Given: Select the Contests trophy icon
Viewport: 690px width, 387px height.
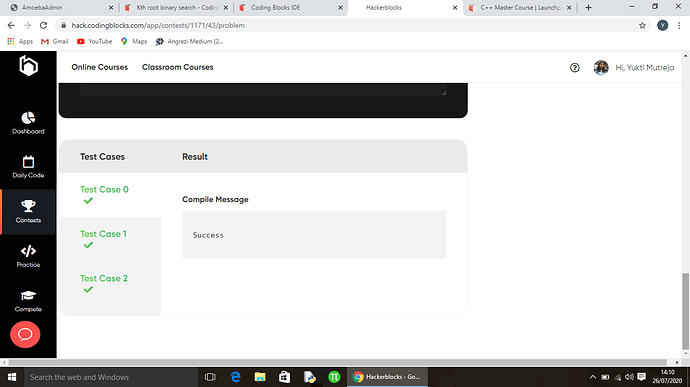Looking at the screenshot, I should [28, 206].
